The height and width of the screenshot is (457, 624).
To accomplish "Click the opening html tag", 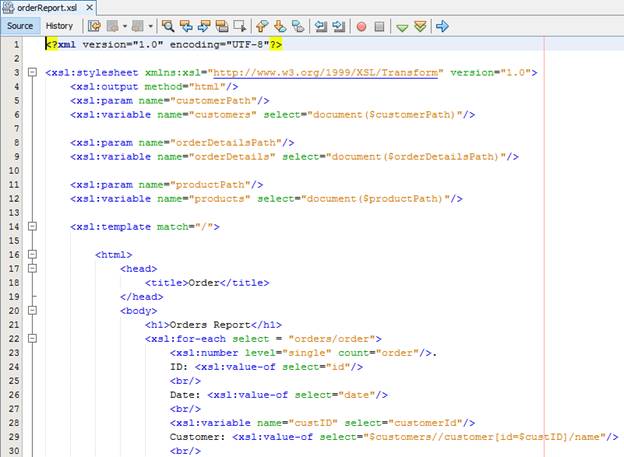I will [113, 255].
